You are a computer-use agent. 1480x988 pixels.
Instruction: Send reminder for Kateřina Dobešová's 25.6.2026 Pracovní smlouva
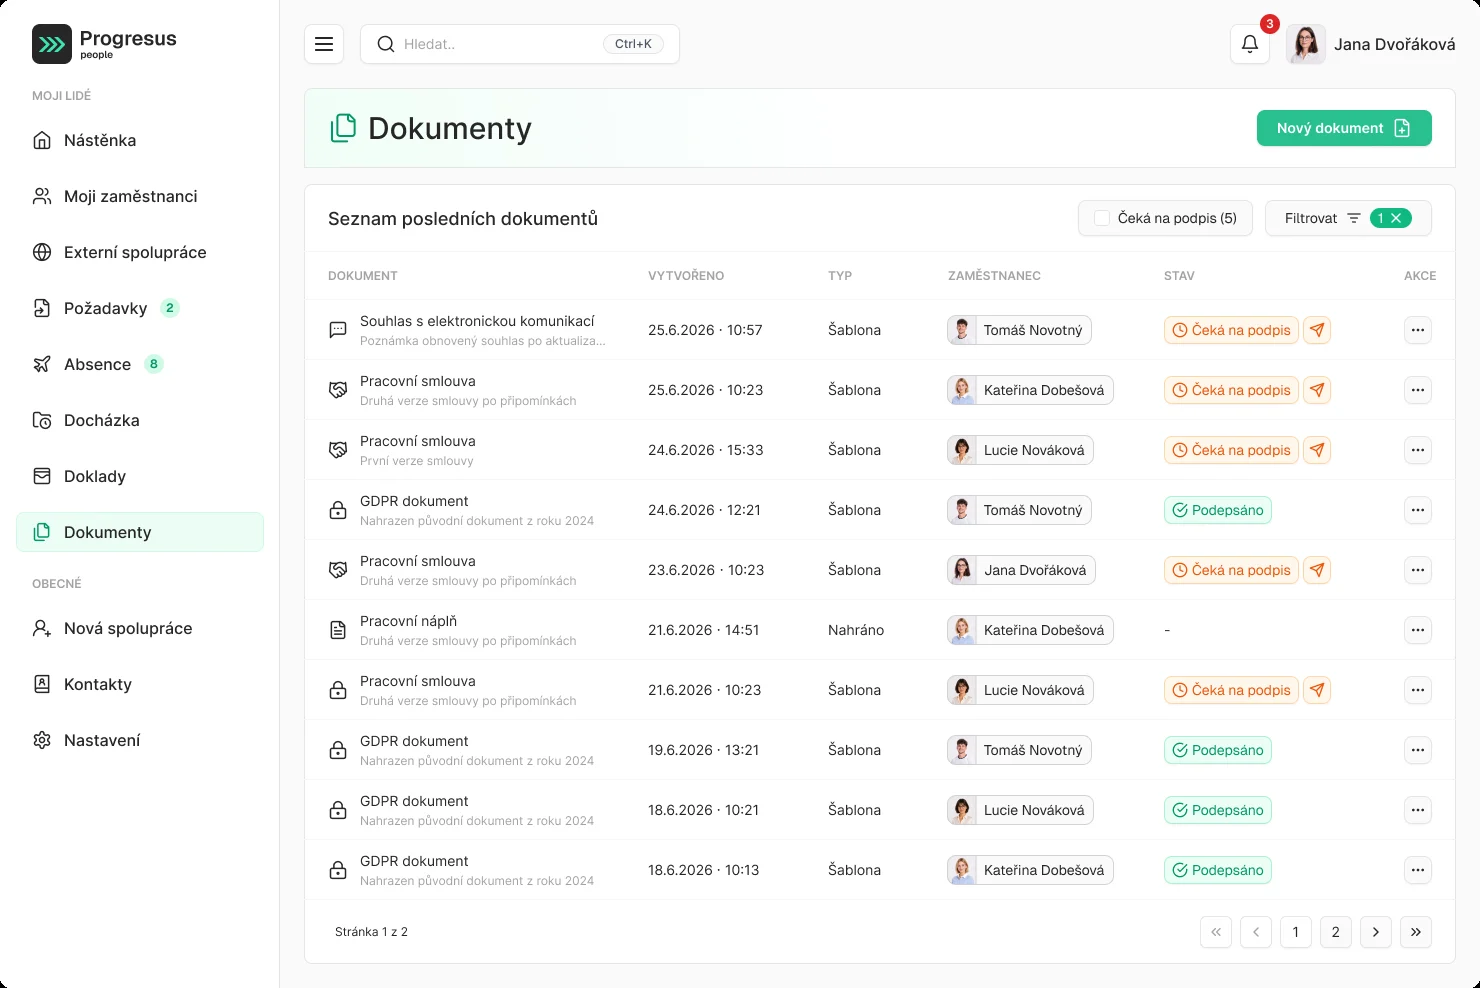click(1318, 390)
